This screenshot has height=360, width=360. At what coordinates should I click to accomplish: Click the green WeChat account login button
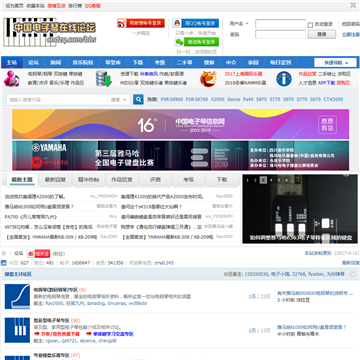(197, 42)
